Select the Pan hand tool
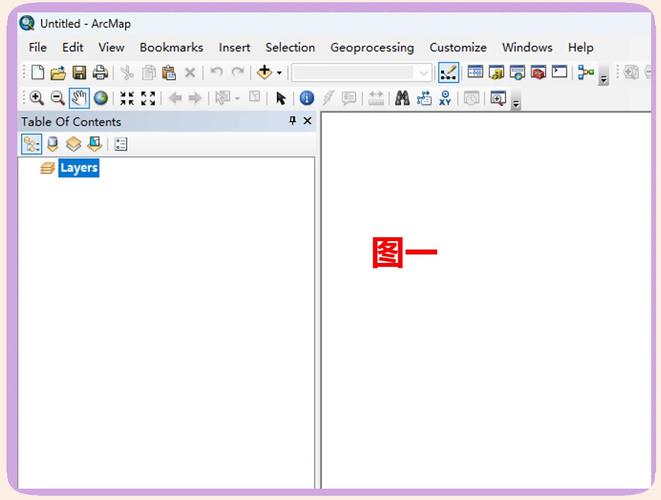Image resolution: width=661 pixels, height=500 pixels. pos(79,98)
